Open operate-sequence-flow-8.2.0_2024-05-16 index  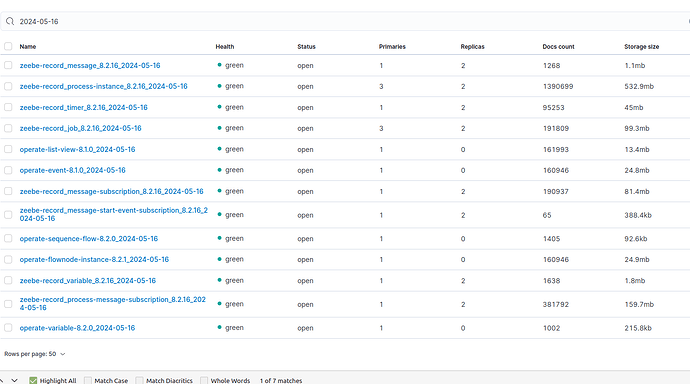pos(88,239)
